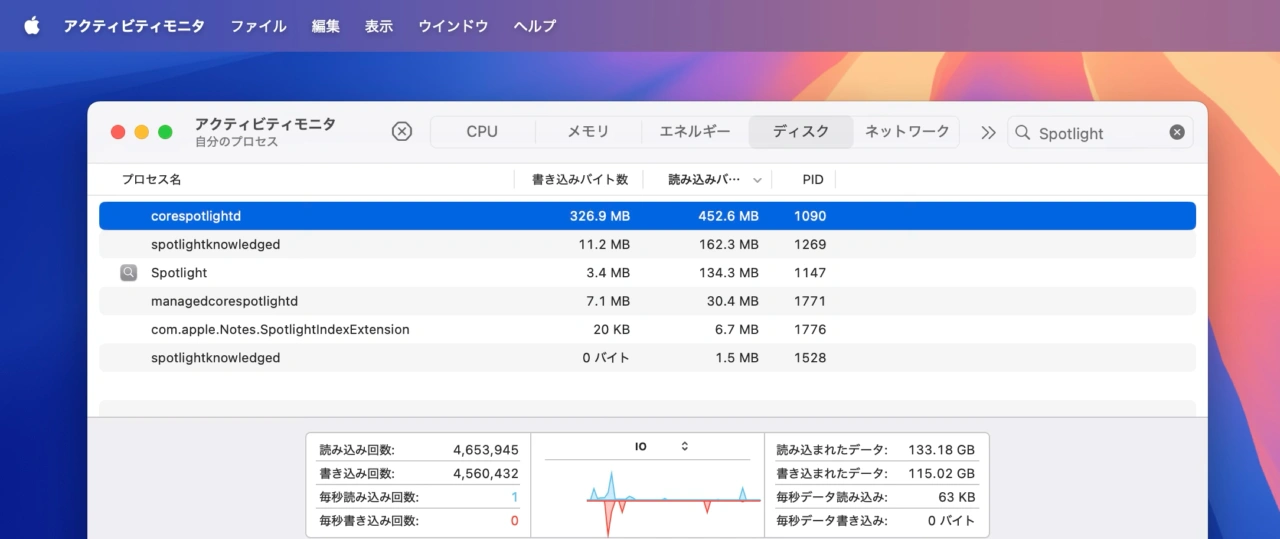Switch to the CPU tab
Screen dimensions: 1280x539
point(482,132)
